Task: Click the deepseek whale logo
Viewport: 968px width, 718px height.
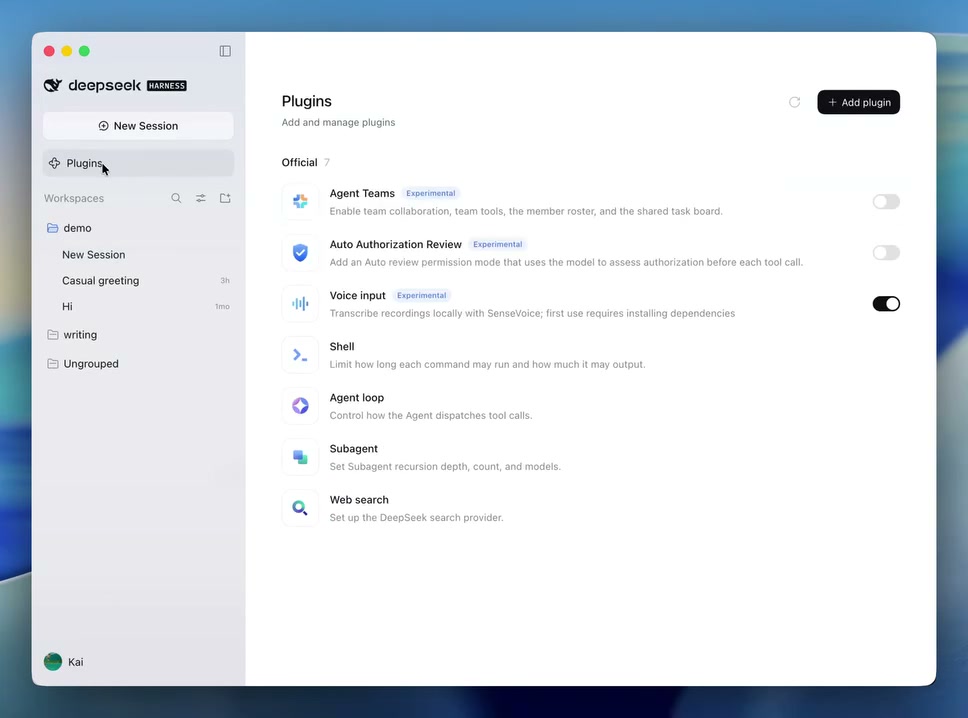Action: pyautogui.click(x=53, y=85)
